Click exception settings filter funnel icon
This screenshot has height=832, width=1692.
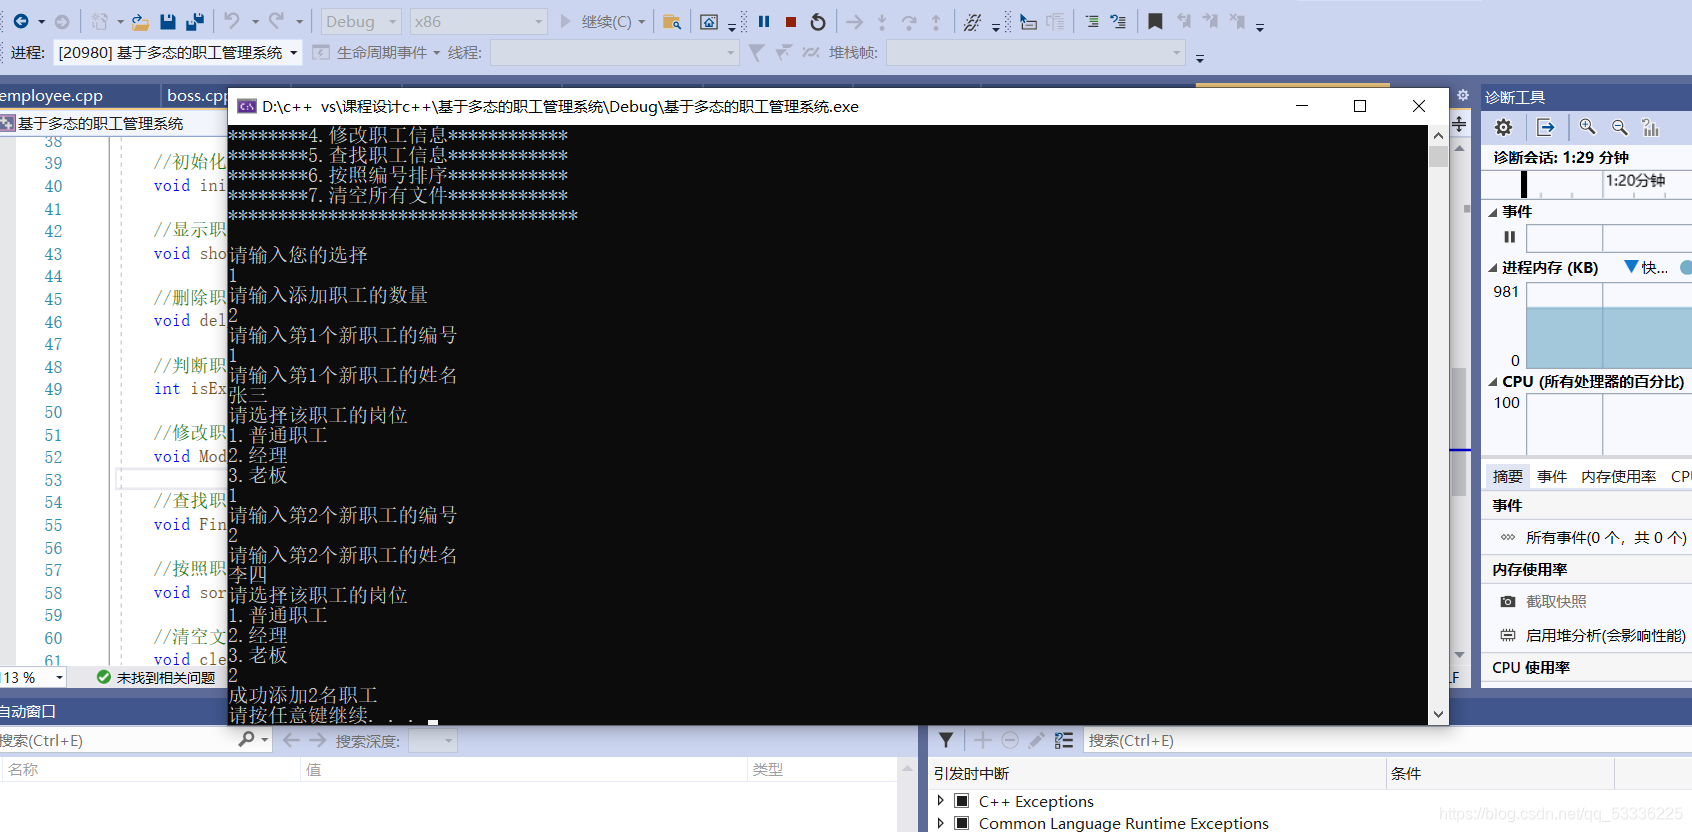pyautogui.click(x=946, y=740)
